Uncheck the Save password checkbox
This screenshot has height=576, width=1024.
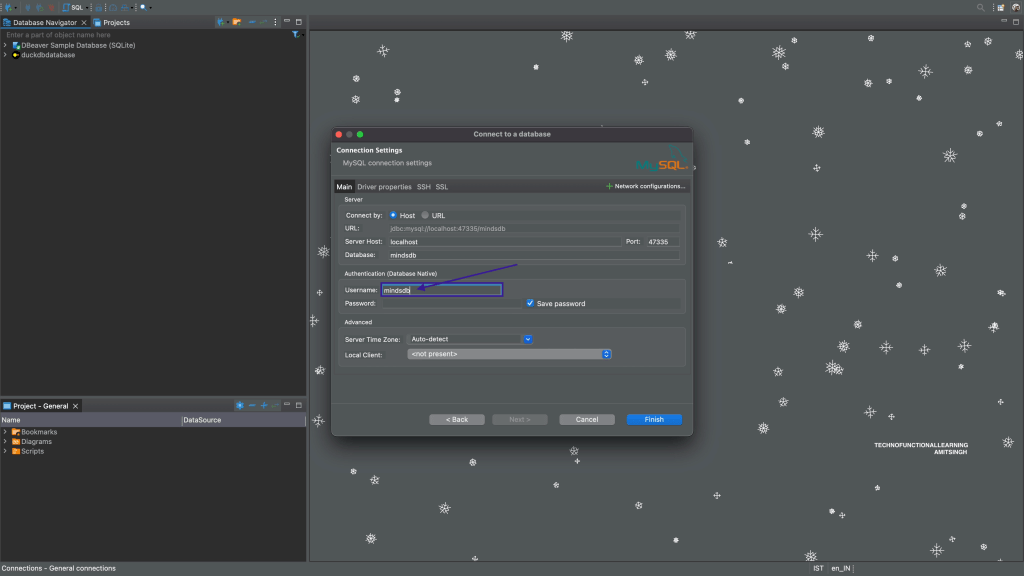click(530, 303)
